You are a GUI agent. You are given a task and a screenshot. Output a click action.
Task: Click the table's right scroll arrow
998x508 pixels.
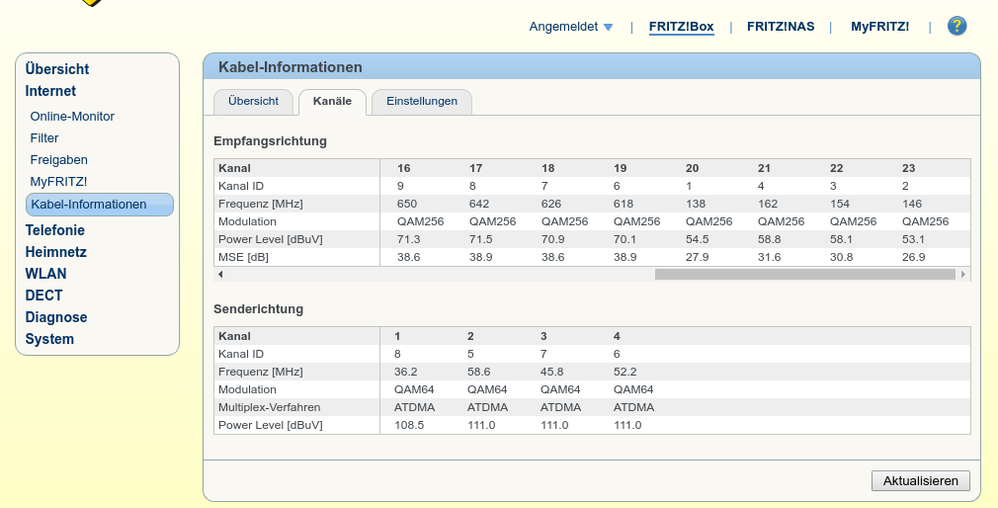coord(963,274)
